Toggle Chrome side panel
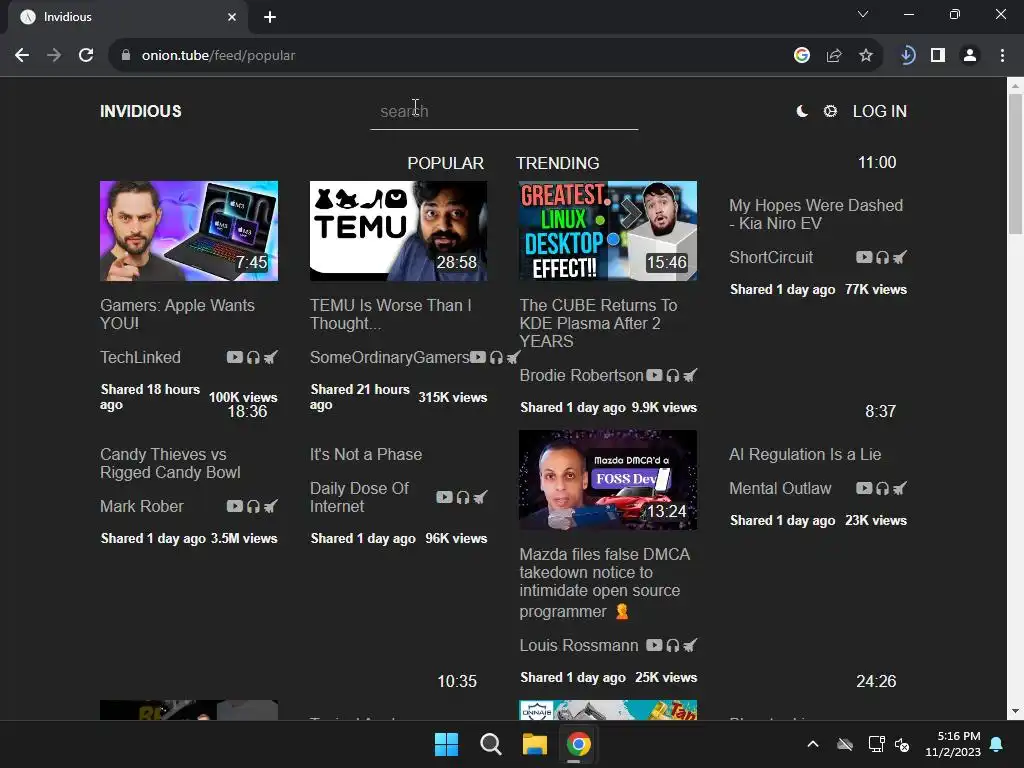The height and width of the screenshot is (768, 1024). click(938, 56)
